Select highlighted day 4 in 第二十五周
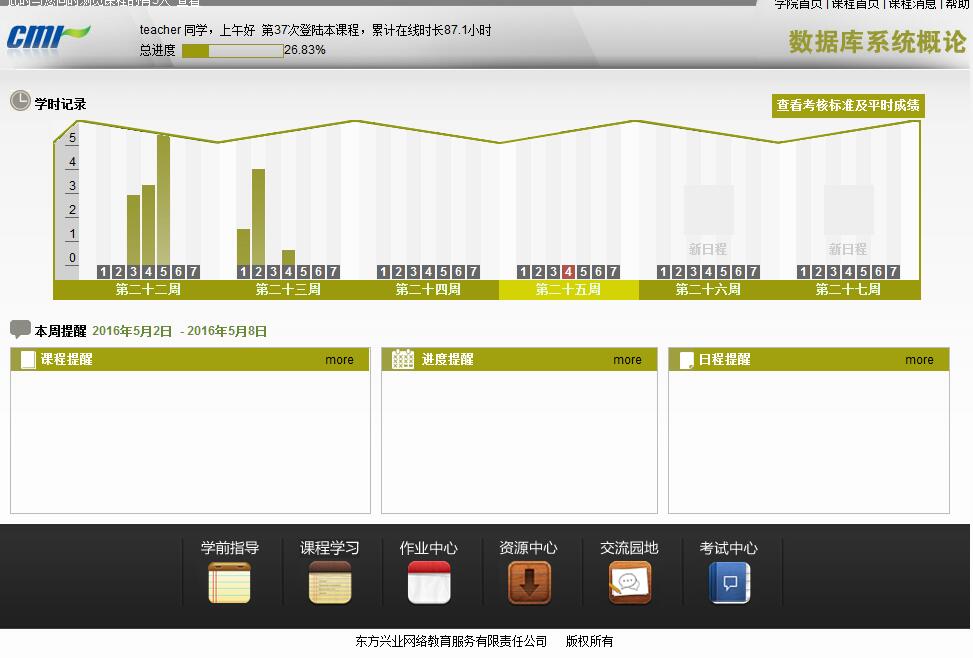973x658 pixels. point(568,272)
